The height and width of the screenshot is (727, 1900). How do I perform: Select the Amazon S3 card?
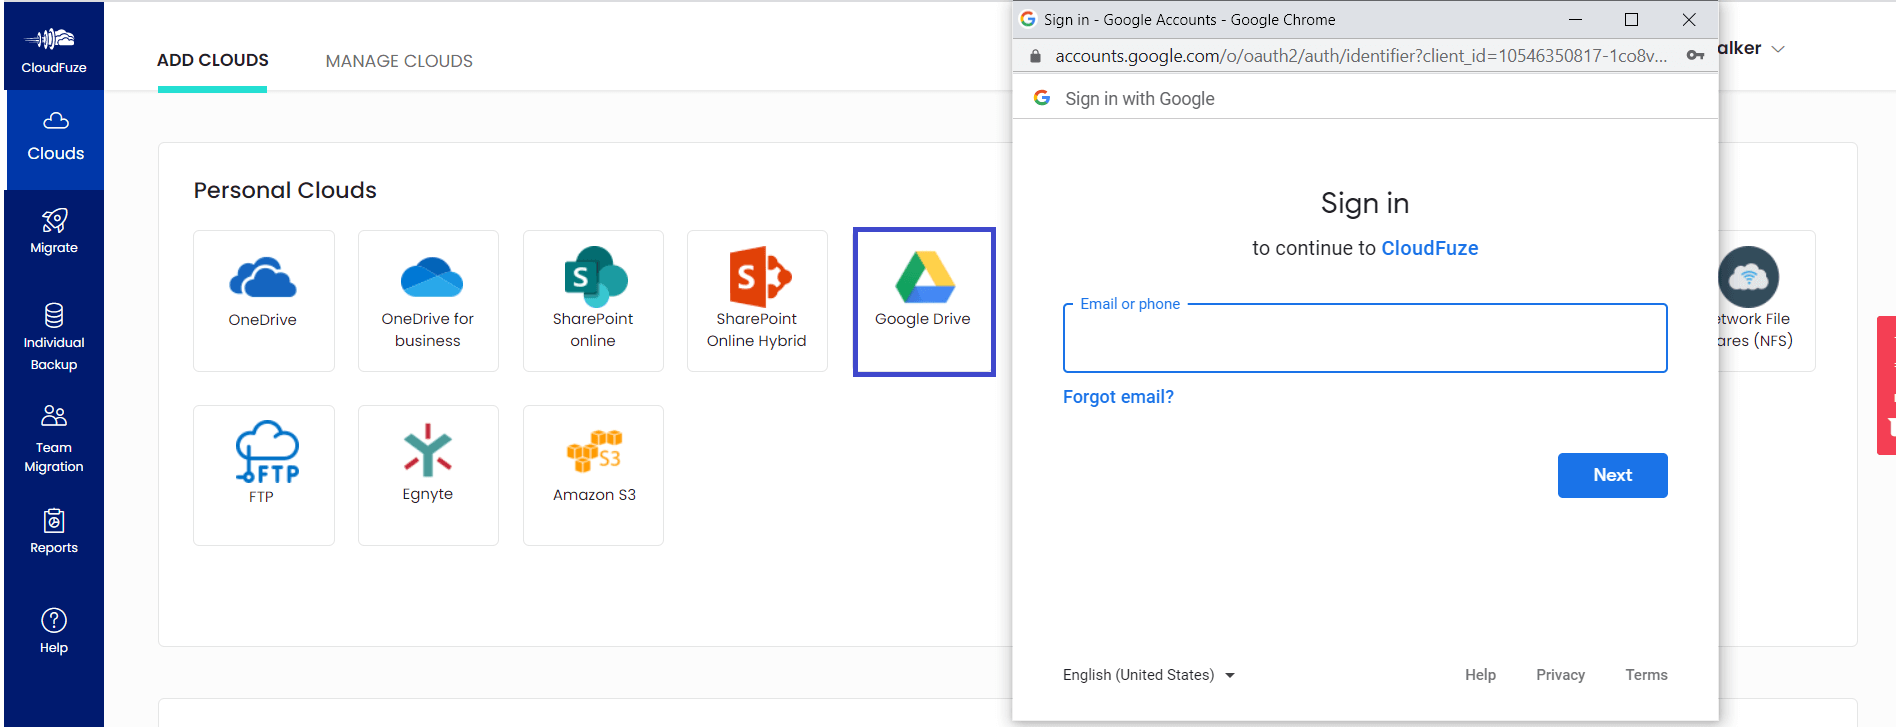[593, 475]
